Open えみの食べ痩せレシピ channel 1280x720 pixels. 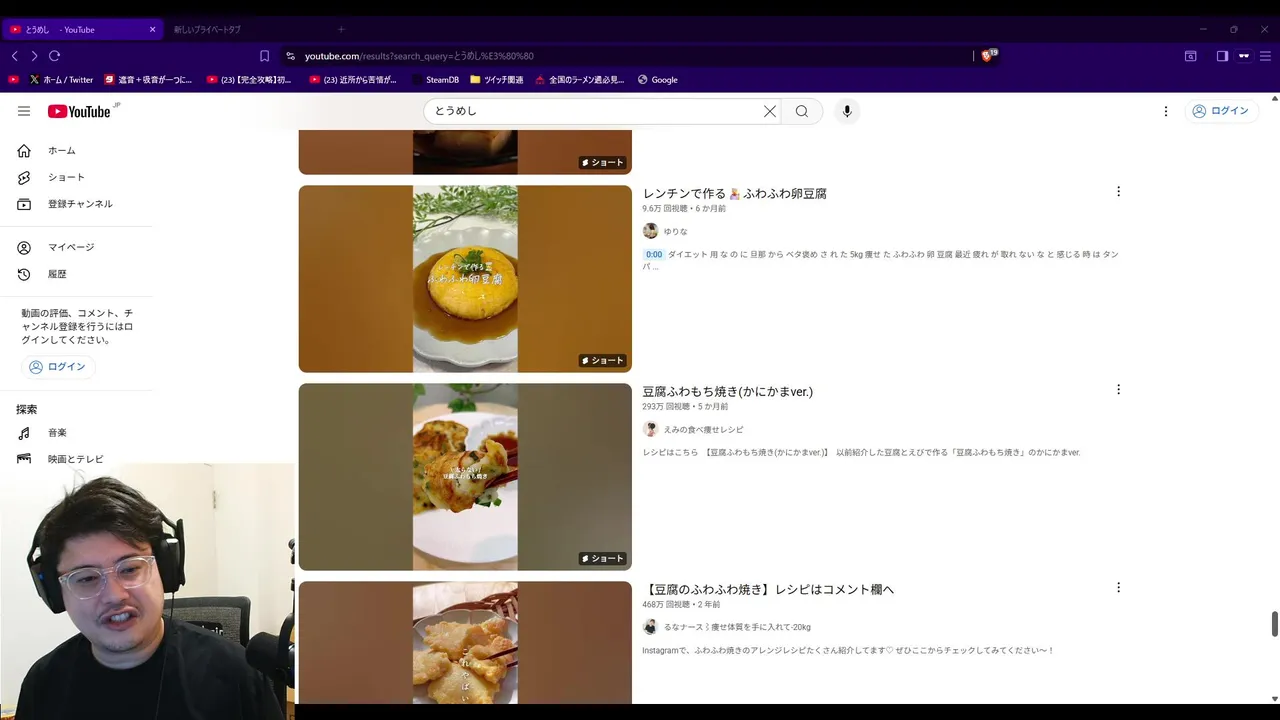(x=704, y=429)
